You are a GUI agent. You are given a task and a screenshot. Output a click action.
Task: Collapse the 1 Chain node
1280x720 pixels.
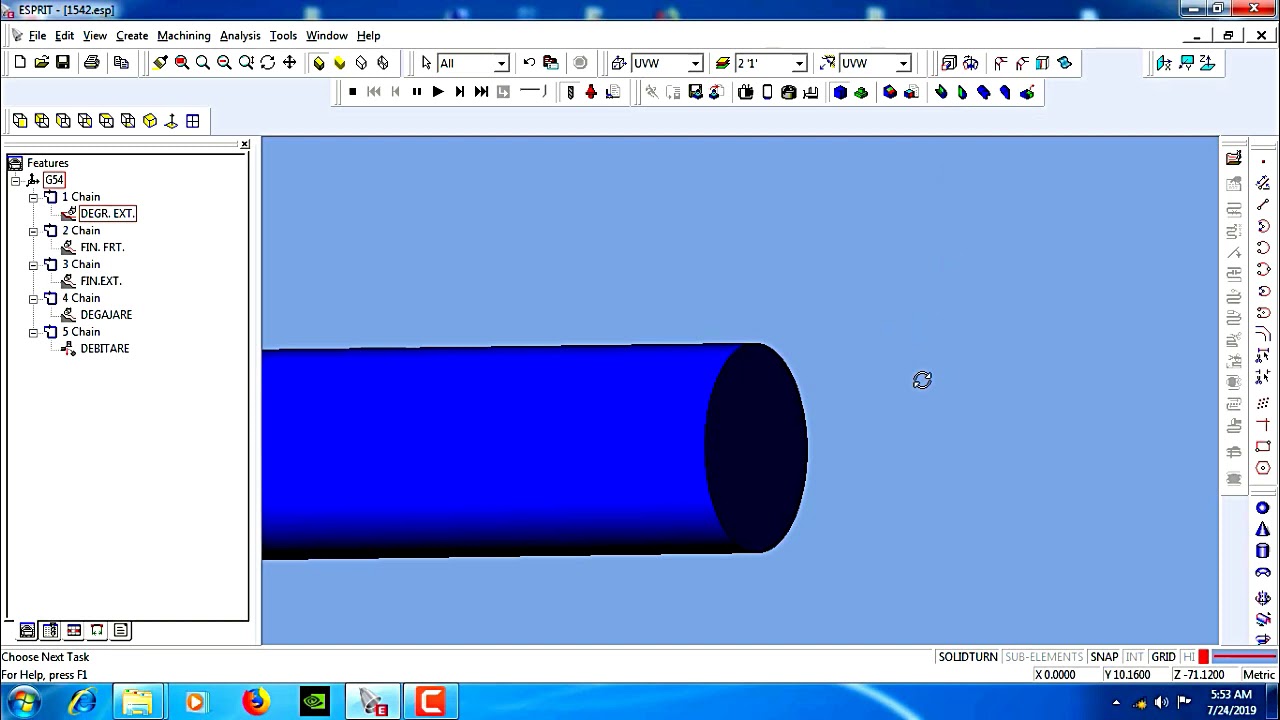(x=33, y=197)
